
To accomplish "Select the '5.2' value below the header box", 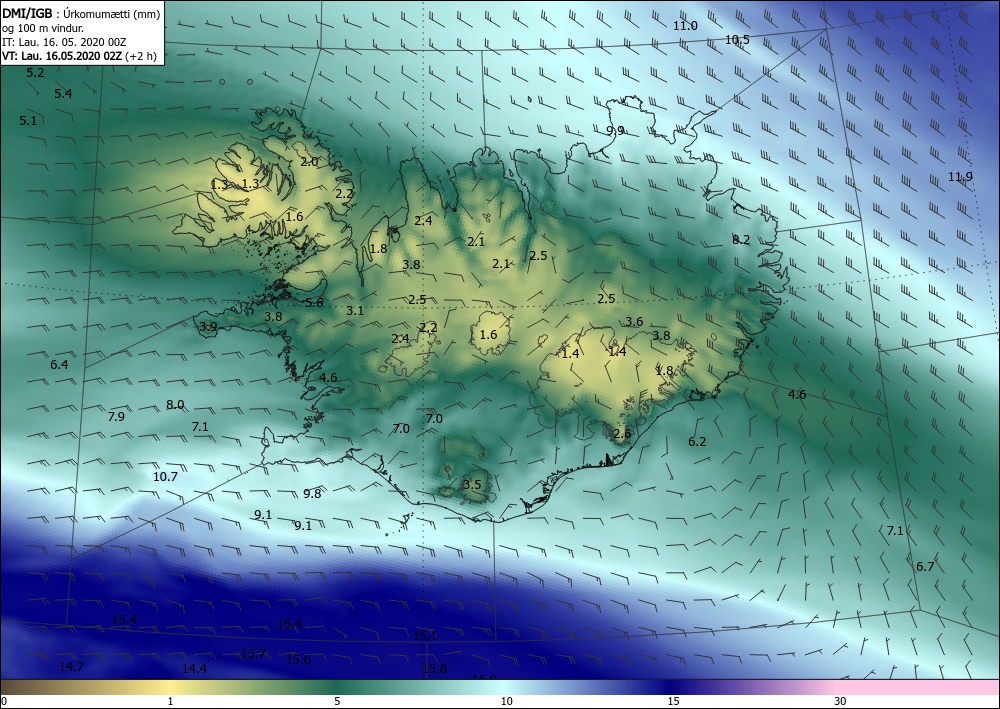I will pyautogui.click(x=35, y=73).
